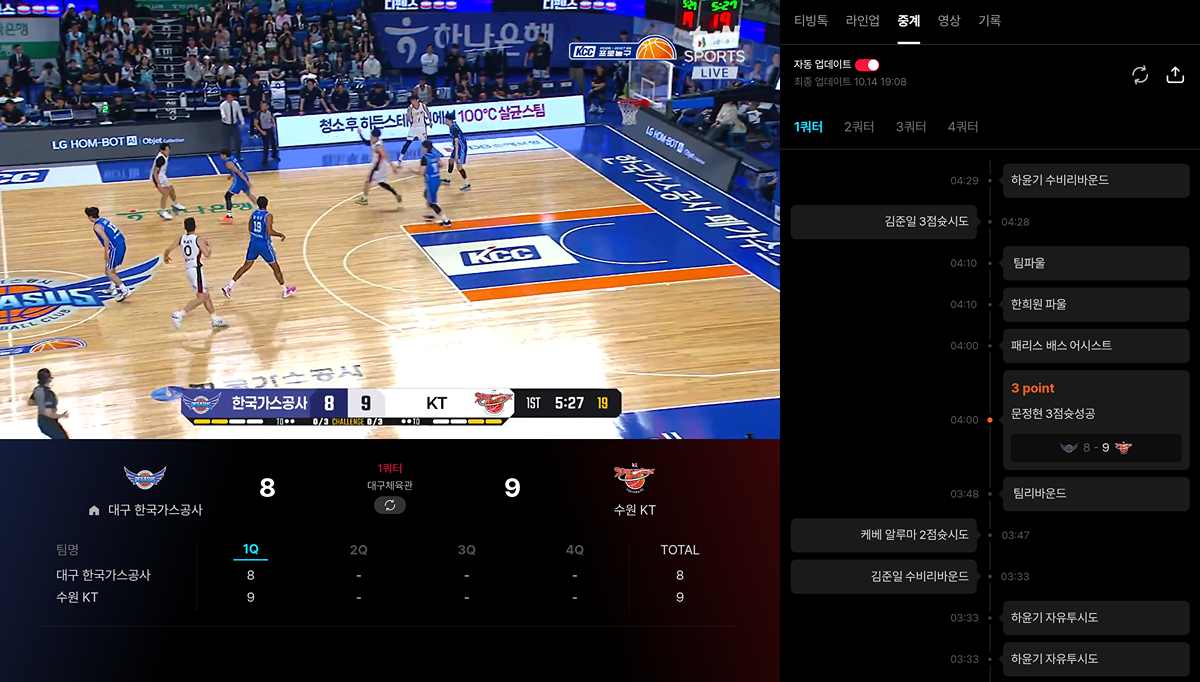Select the 김준일 3점슛시도 play entry
The image size is (1200, 682).
[x=884, y=222]
